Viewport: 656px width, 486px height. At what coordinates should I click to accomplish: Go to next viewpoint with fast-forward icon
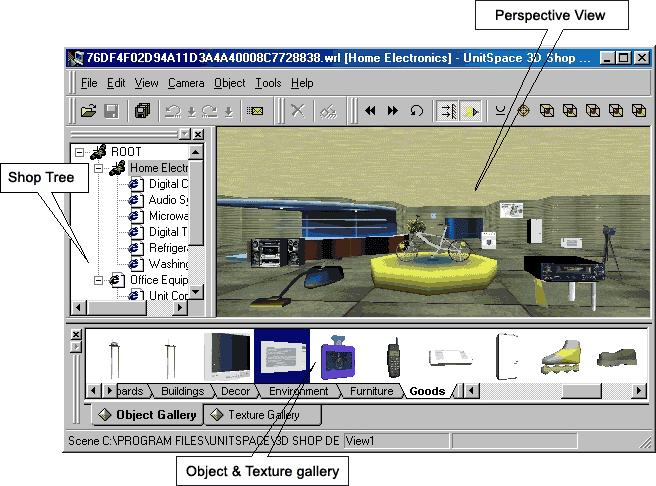pos(392,111)
